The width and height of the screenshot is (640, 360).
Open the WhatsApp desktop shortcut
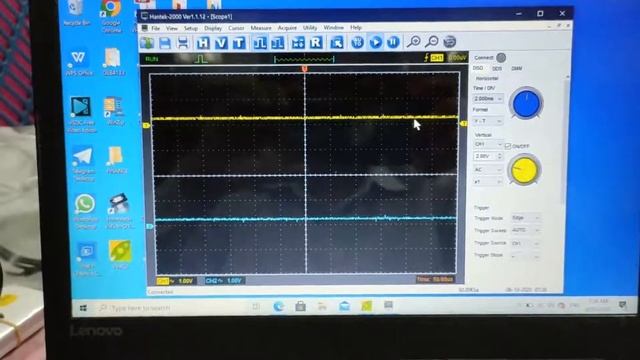[85, 211]
